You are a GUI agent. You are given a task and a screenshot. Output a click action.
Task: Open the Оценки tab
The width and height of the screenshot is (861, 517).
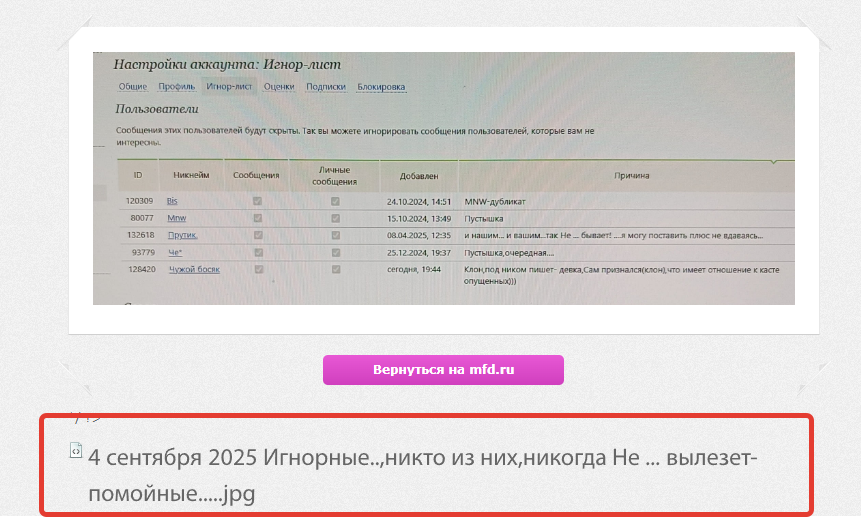click(x=279, y=86)
